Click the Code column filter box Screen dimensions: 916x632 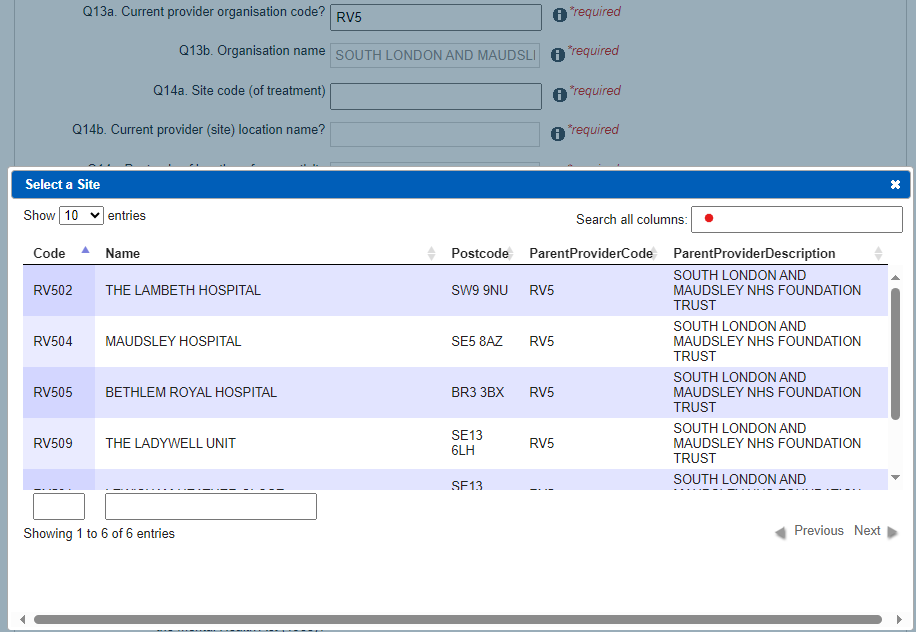(x=58, y=506)
